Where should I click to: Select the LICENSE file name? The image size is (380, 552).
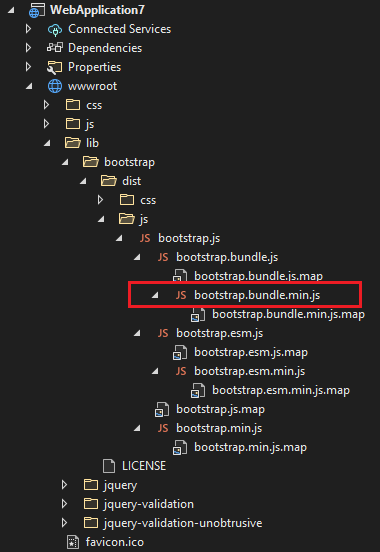tap(144, 466)
